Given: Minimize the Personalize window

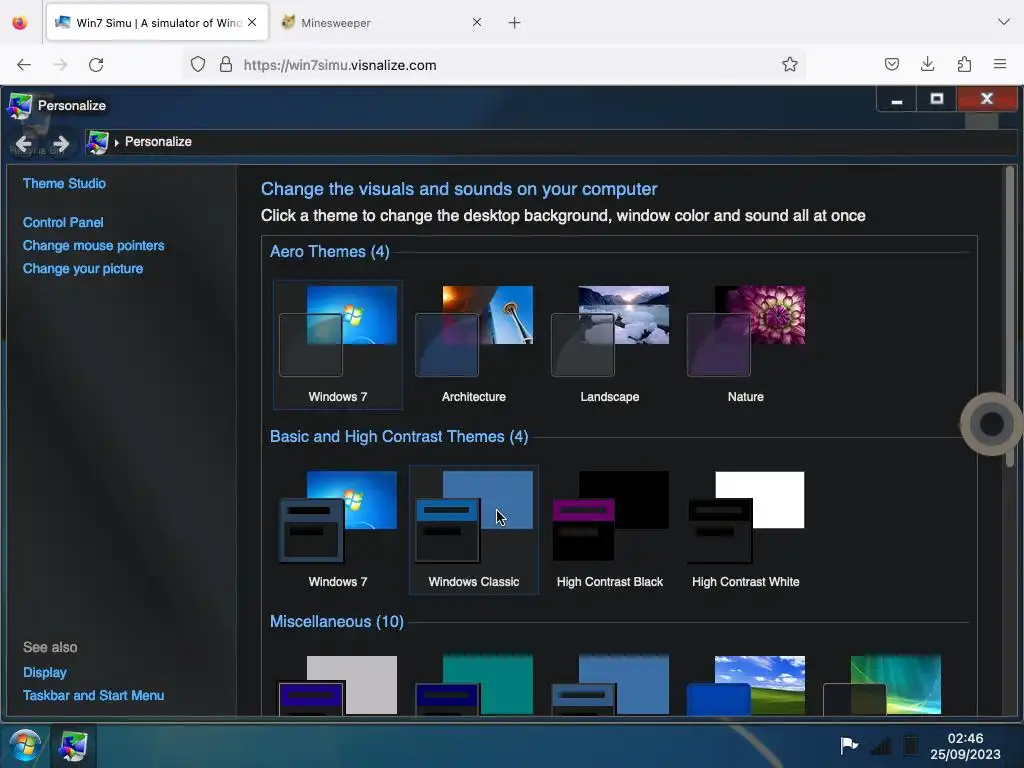Looking at the screenshot, I should tap(896, 100).
